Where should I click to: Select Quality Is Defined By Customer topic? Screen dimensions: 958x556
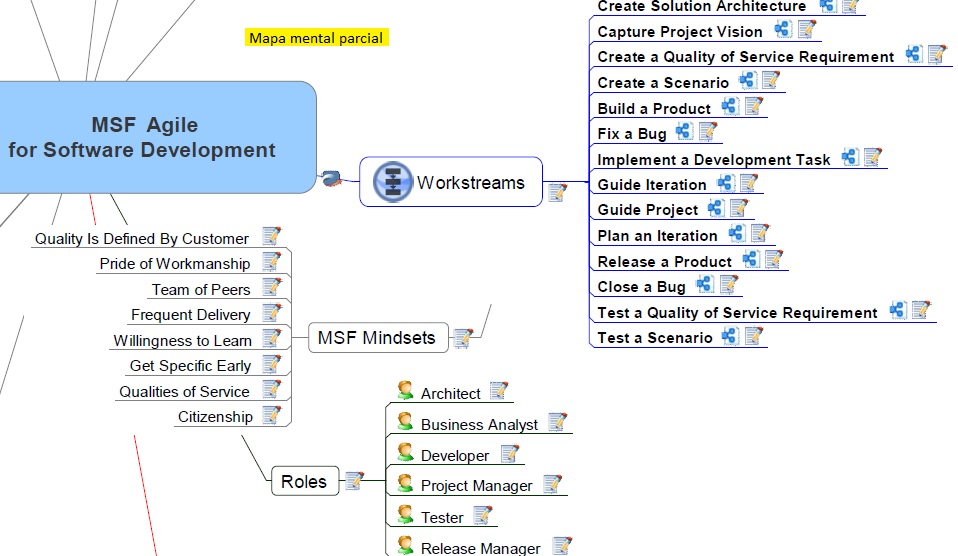click(x=141, y=239)
